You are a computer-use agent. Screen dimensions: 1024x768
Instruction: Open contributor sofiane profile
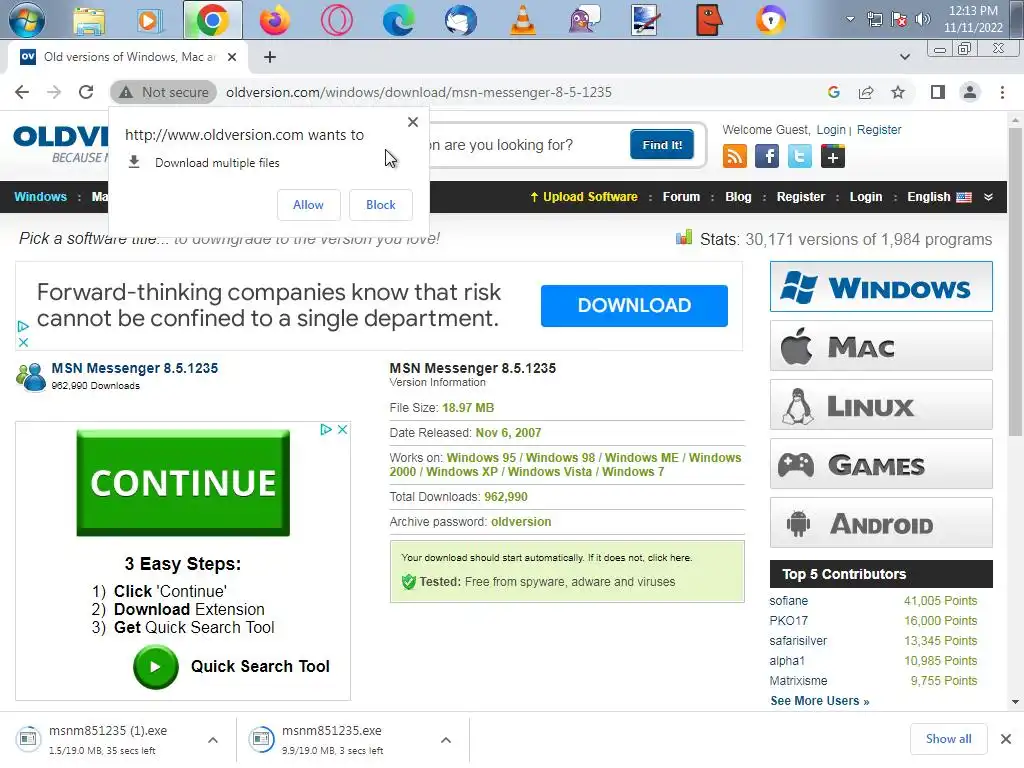[788, 601]
